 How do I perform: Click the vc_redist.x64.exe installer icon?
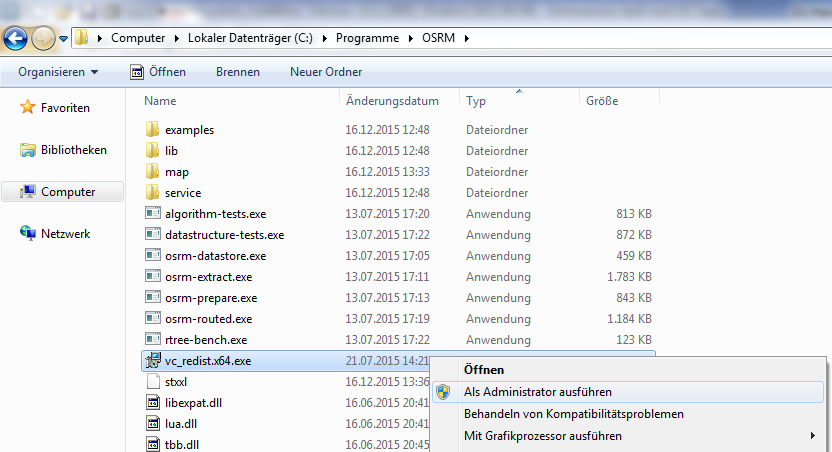[x=153, y=361]
